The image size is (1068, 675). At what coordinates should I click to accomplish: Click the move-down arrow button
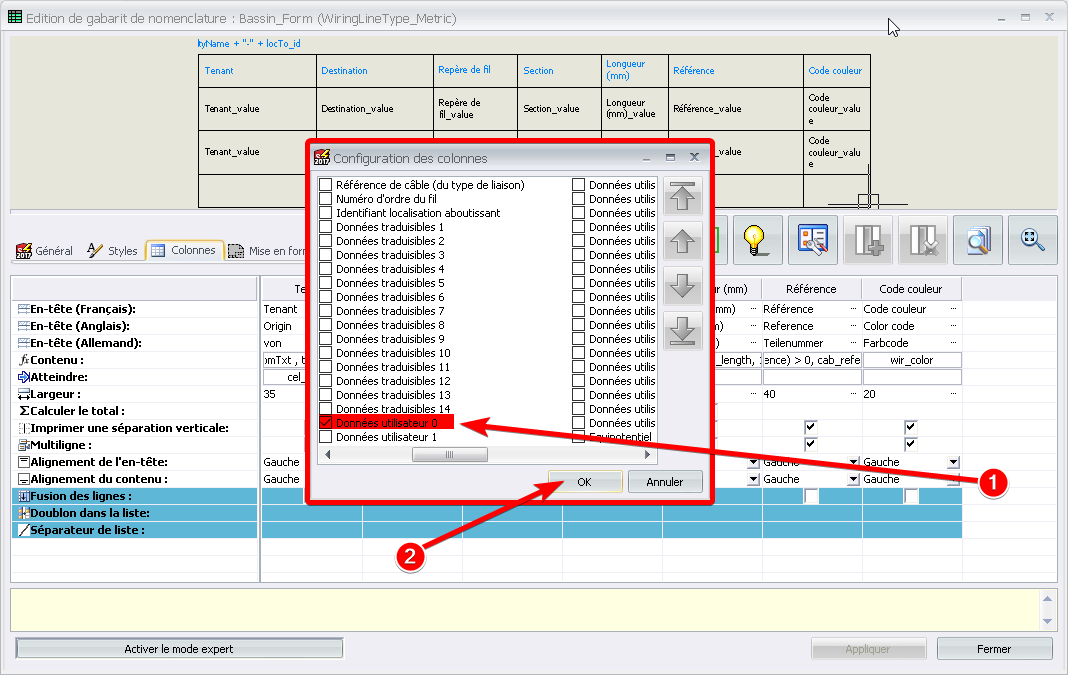tap(682, 287)
